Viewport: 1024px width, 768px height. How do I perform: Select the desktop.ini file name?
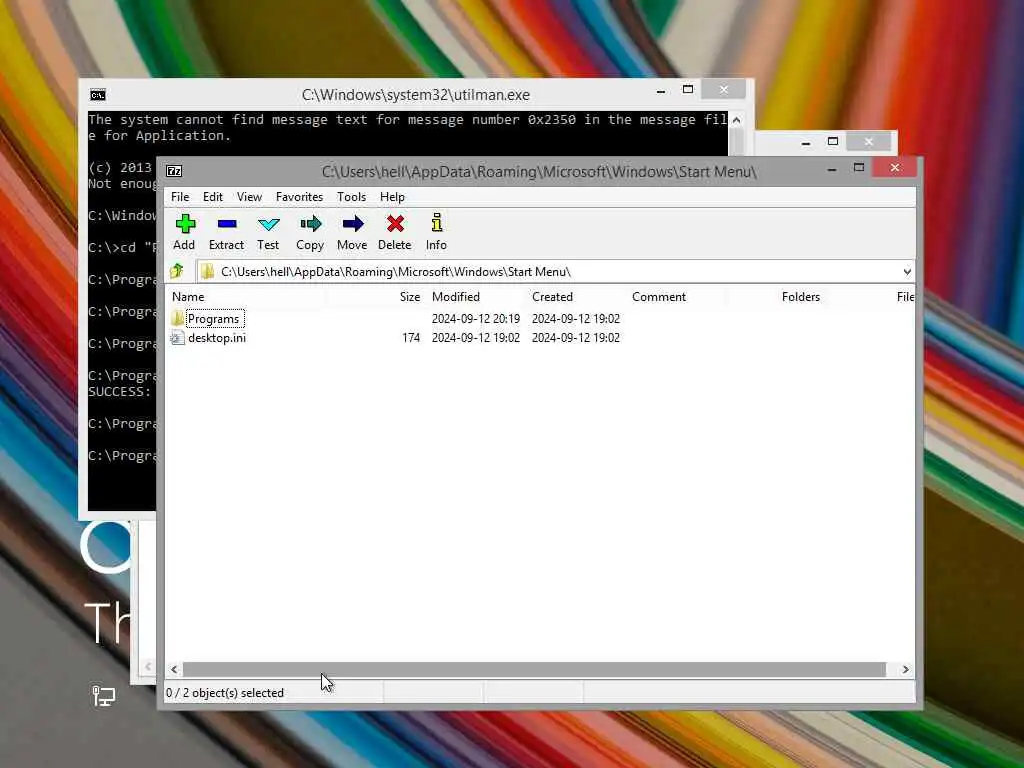click(217, 338)
